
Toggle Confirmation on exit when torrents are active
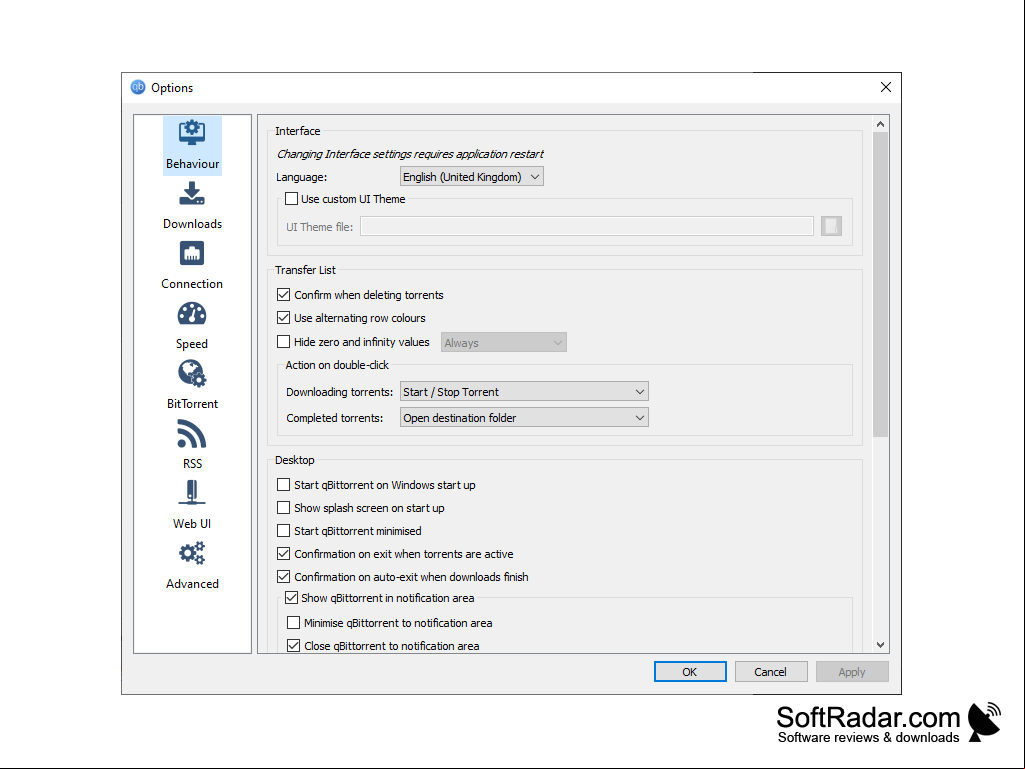tap(284, 554)
